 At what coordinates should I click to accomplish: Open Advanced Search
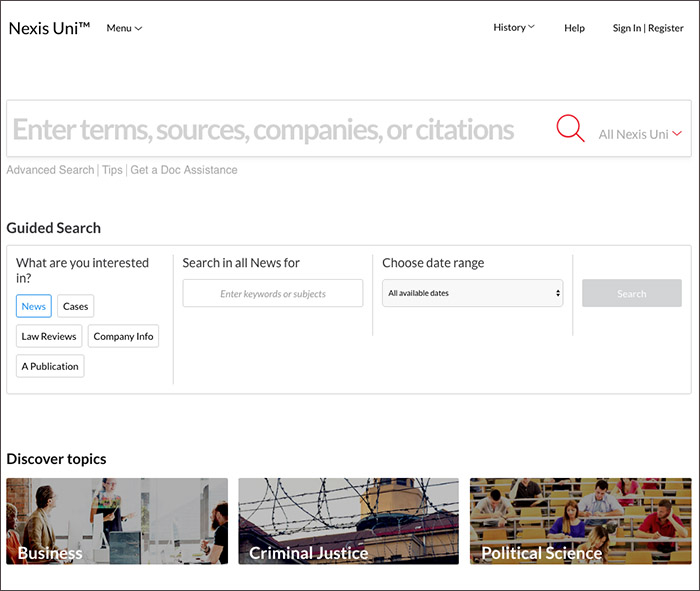50,170
